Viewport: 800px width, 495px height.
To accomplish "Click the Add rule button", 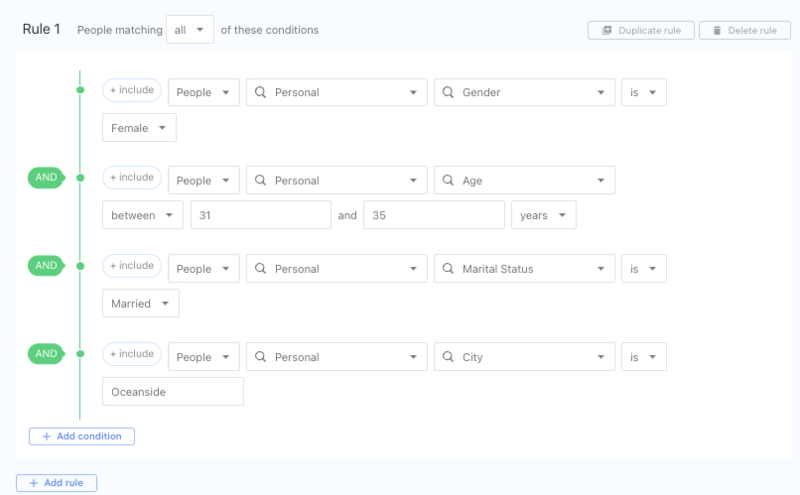I will [56, 483].
